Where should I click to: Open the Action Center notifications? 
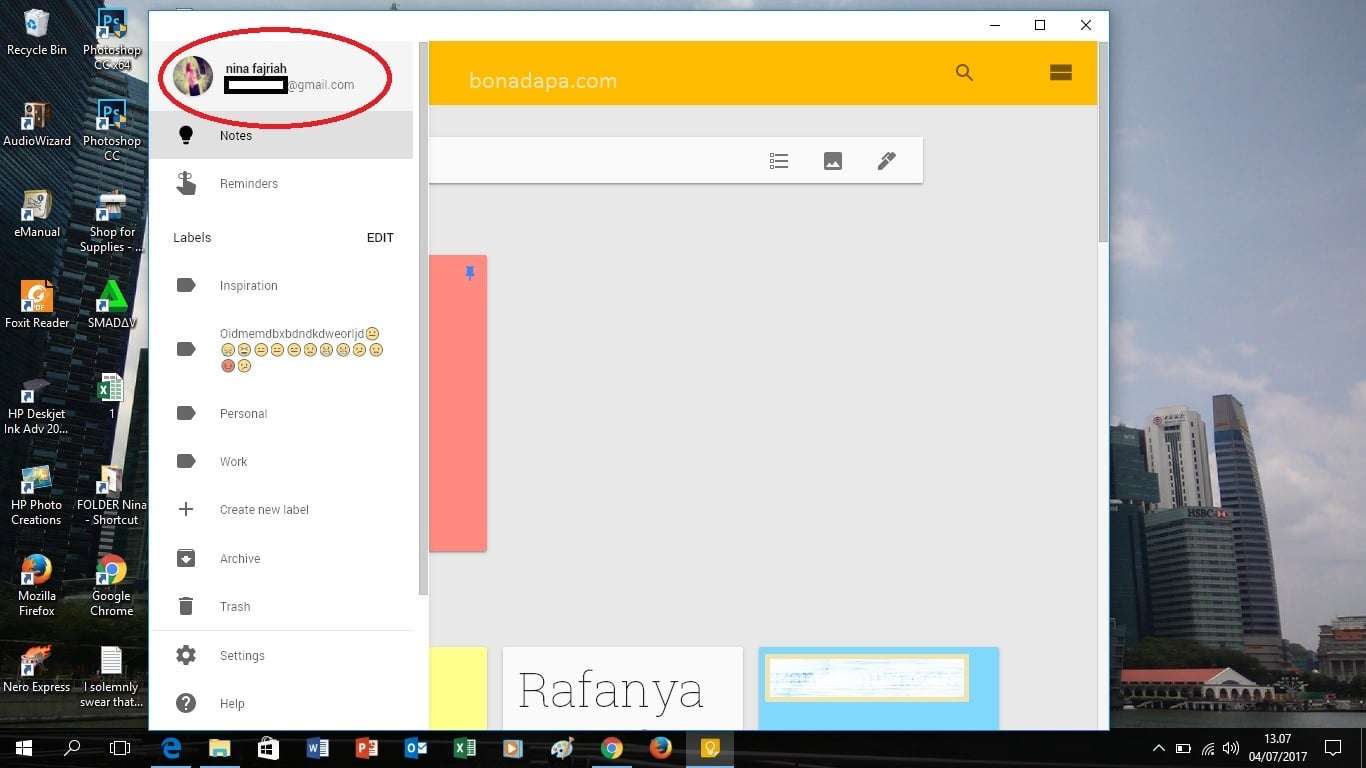tap(1332, 748)
